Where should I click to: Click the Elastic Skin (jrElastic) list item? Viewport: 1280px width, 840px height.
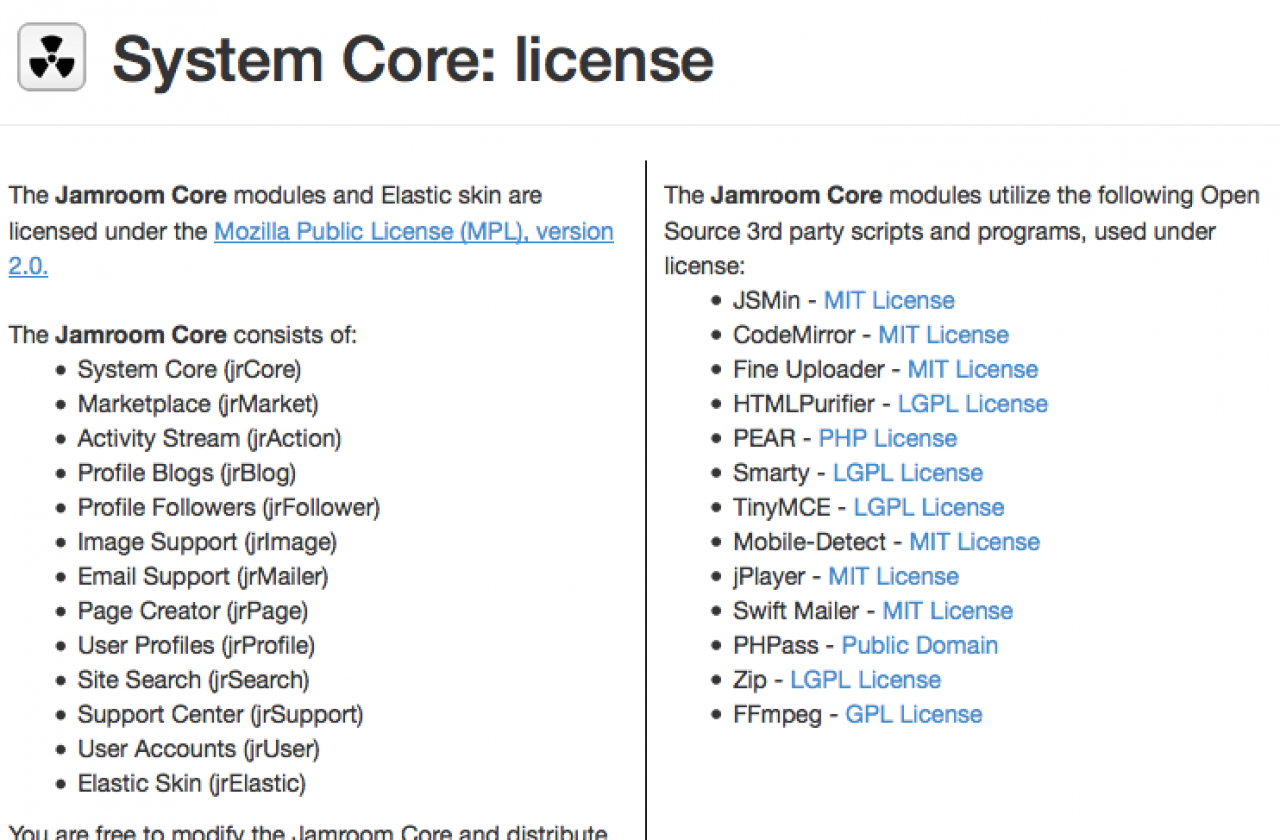191,783
